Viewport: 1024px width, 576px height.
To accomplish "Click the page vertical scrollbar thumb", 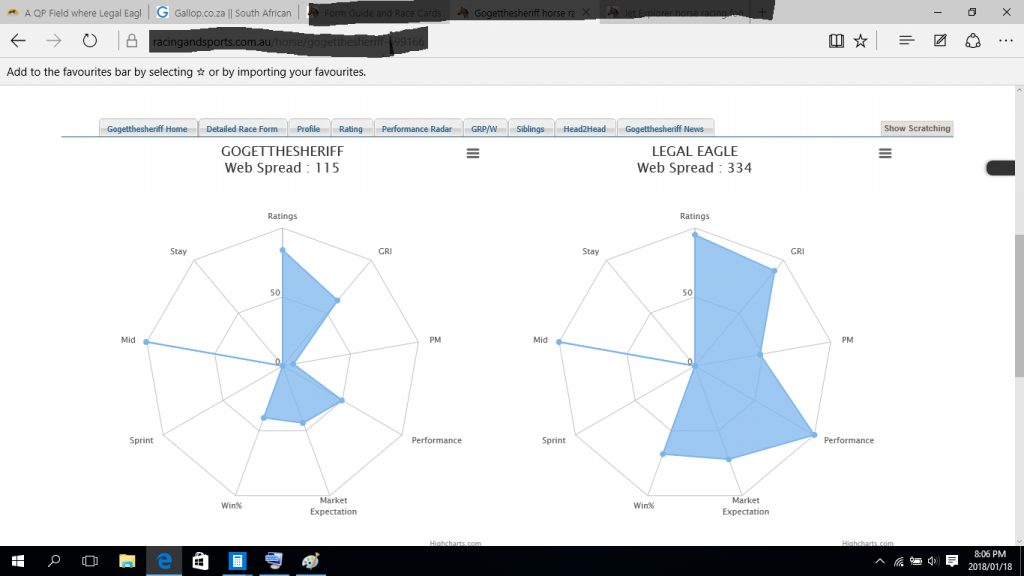I will [1018, 305].
